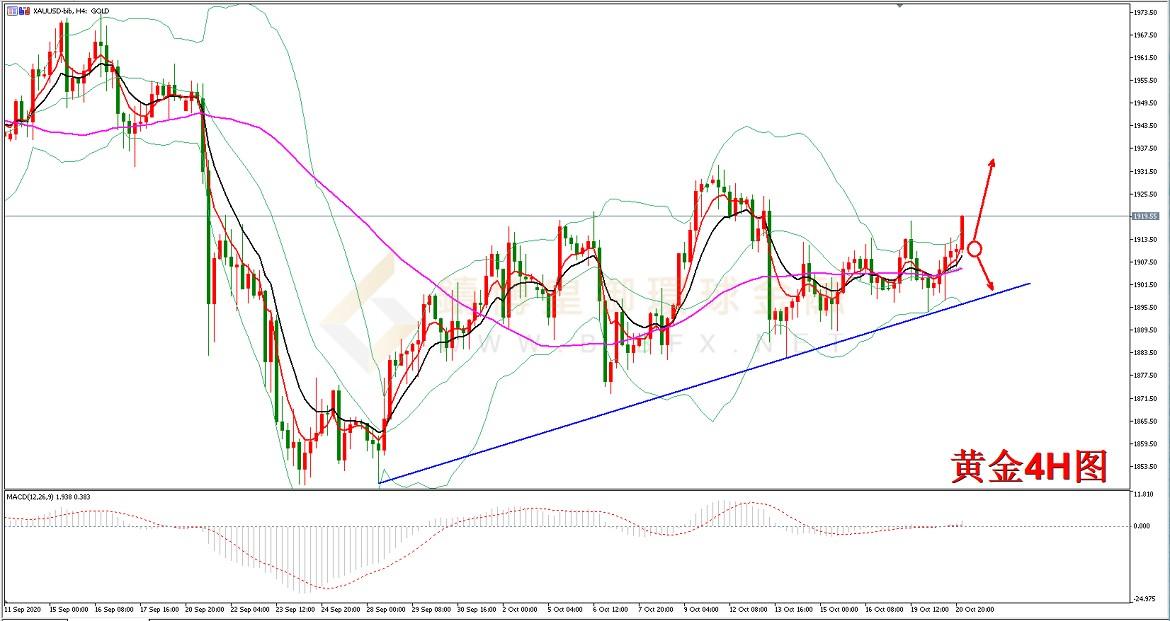This screenshot has height=621, width=1170.
Task: Click the current price tag 1919.55
Action: tap(1145, 216)
